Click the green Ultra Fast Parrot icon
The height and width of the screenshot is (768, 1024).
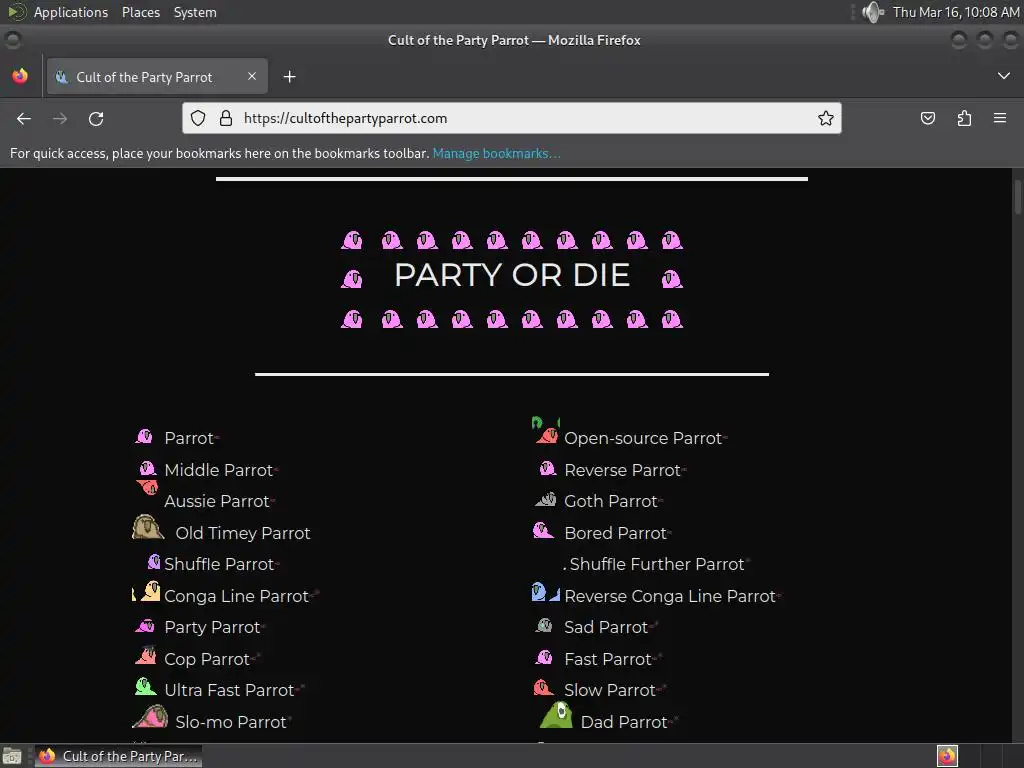145,686
